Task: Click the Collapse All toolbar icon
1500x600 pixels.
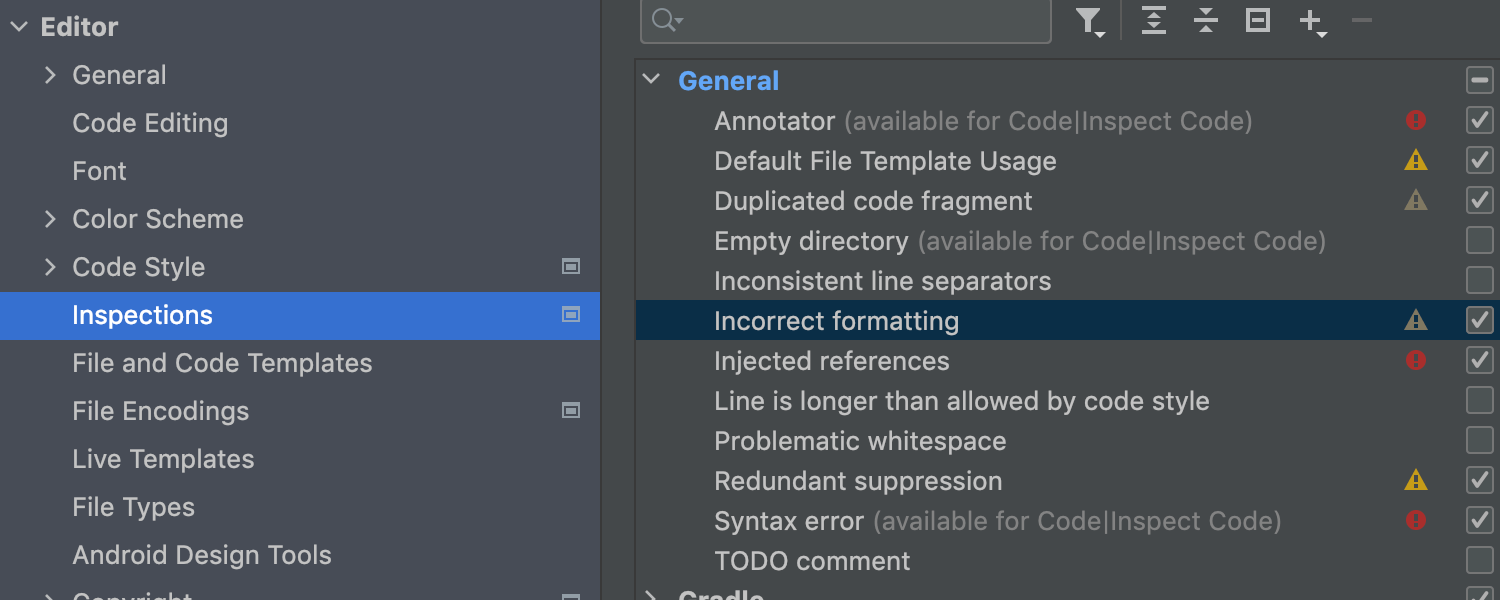Action: [1206, 20]
